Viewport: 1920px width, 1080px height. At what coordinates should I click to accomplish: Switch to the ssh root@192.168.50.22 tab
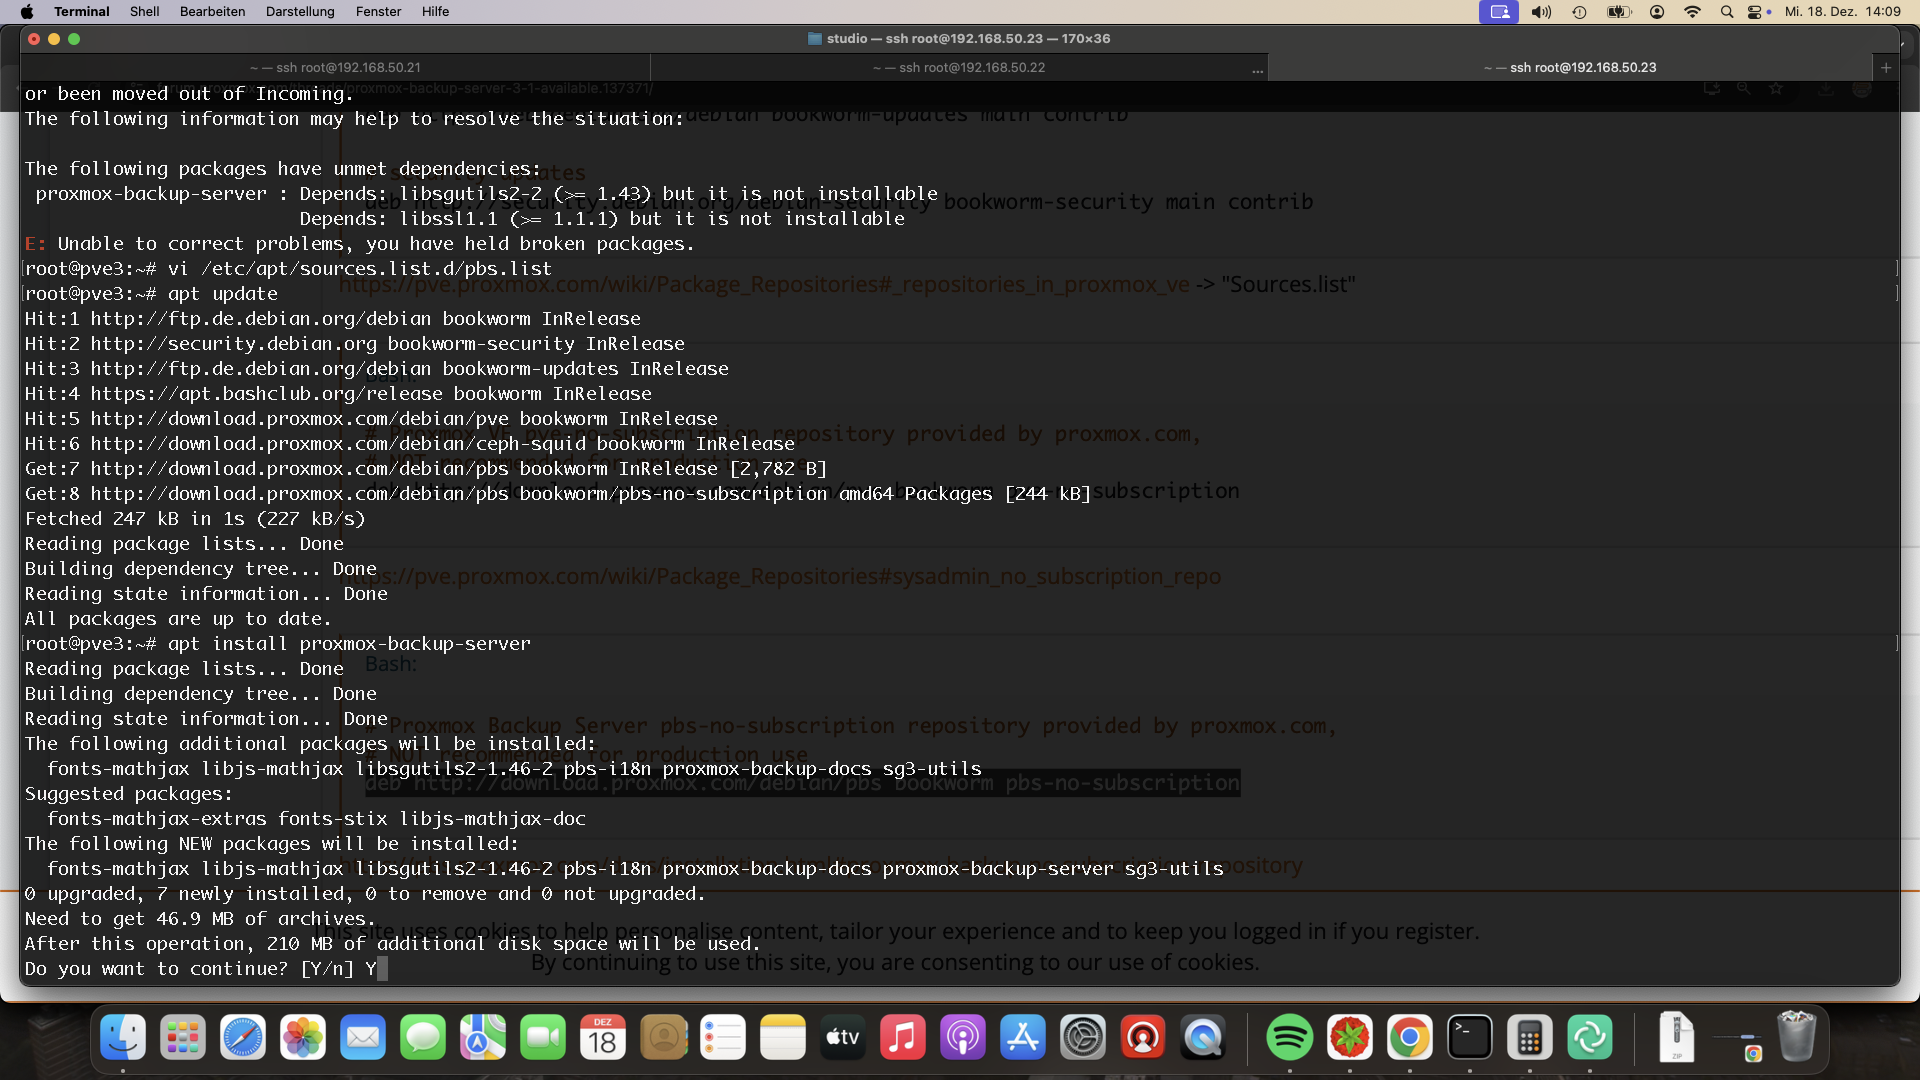[959, 67]
